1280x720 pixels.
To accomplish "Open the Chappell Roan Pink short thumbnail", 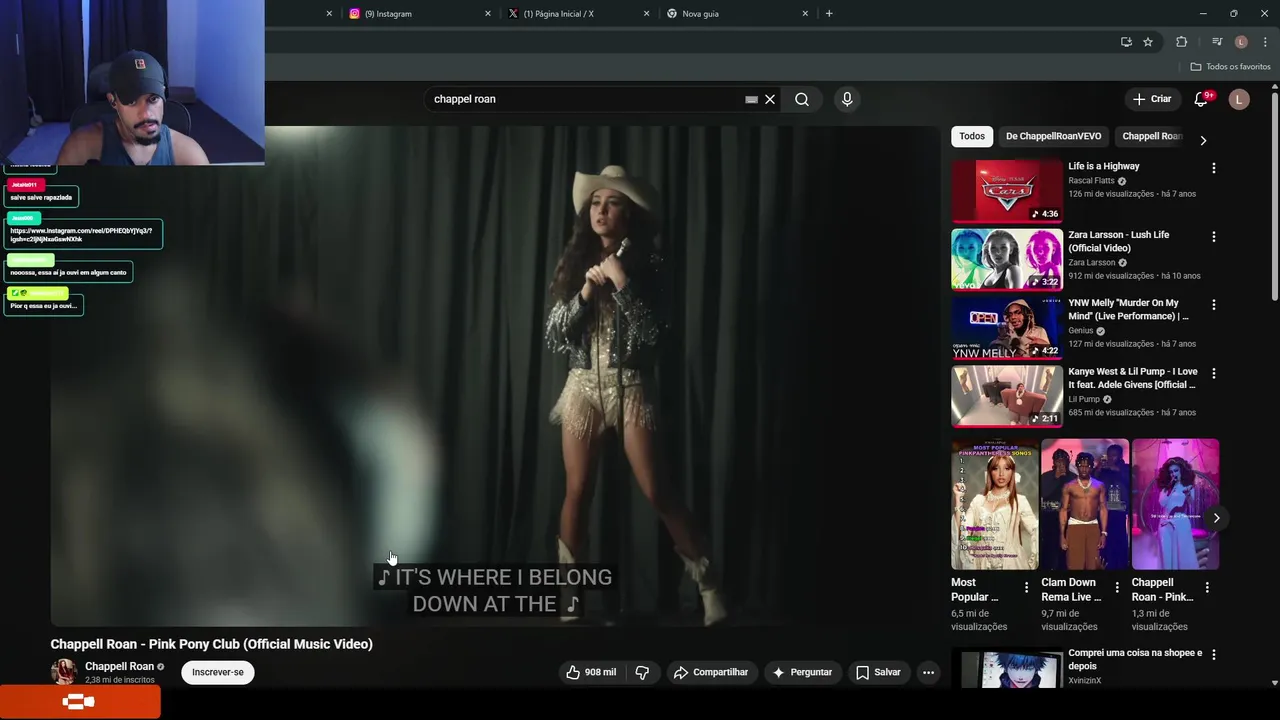I will point(1175,504).
